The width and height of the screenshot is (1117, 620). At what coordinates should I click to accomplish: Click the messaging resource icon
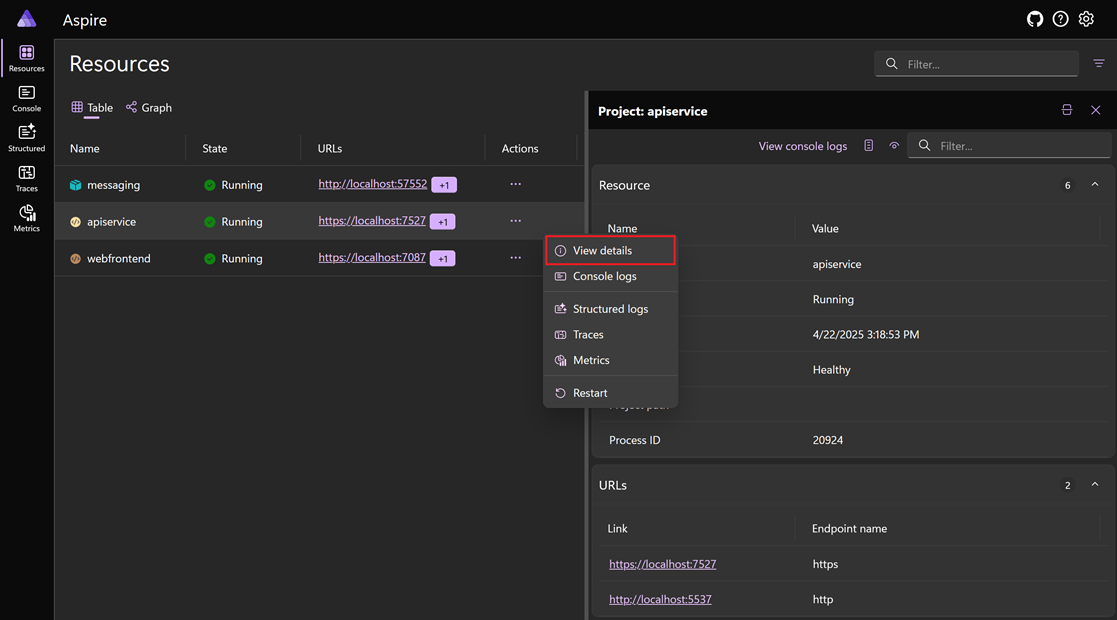[76, 185]
